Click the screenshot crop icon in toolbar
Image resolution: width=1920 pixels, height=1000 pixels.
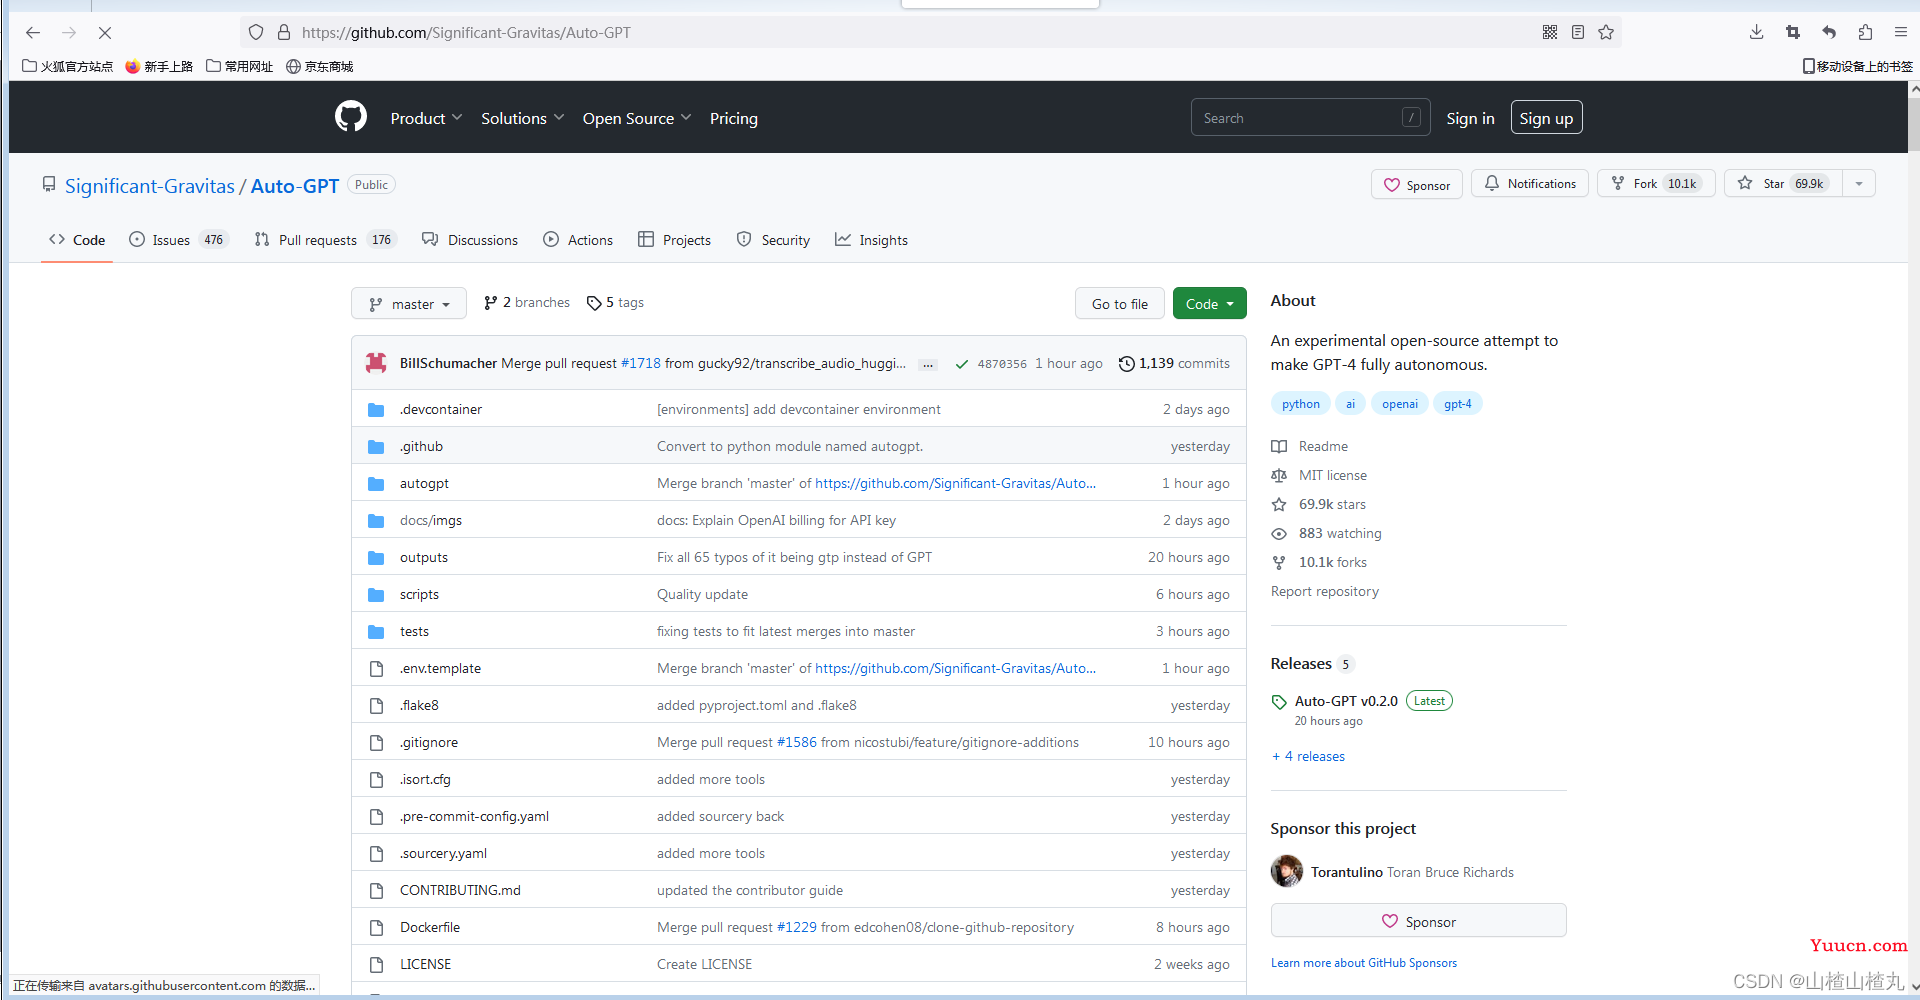coord(1793,32)
